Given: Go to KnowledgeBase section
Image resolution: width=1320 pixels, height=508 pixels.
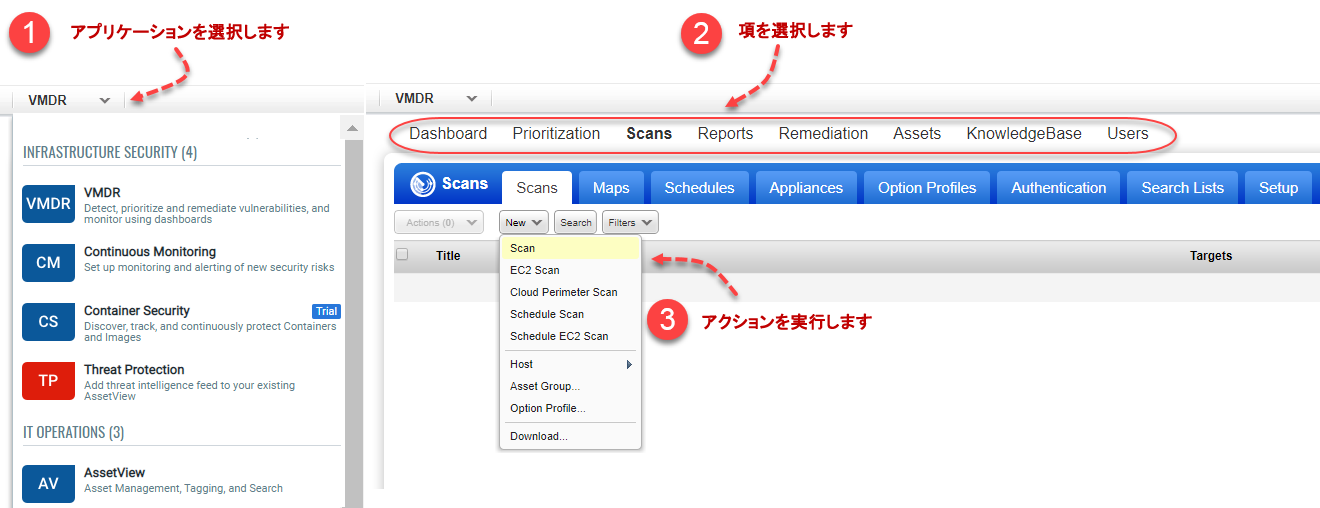Looking at the screenshot, I should tap(1024, 133).
